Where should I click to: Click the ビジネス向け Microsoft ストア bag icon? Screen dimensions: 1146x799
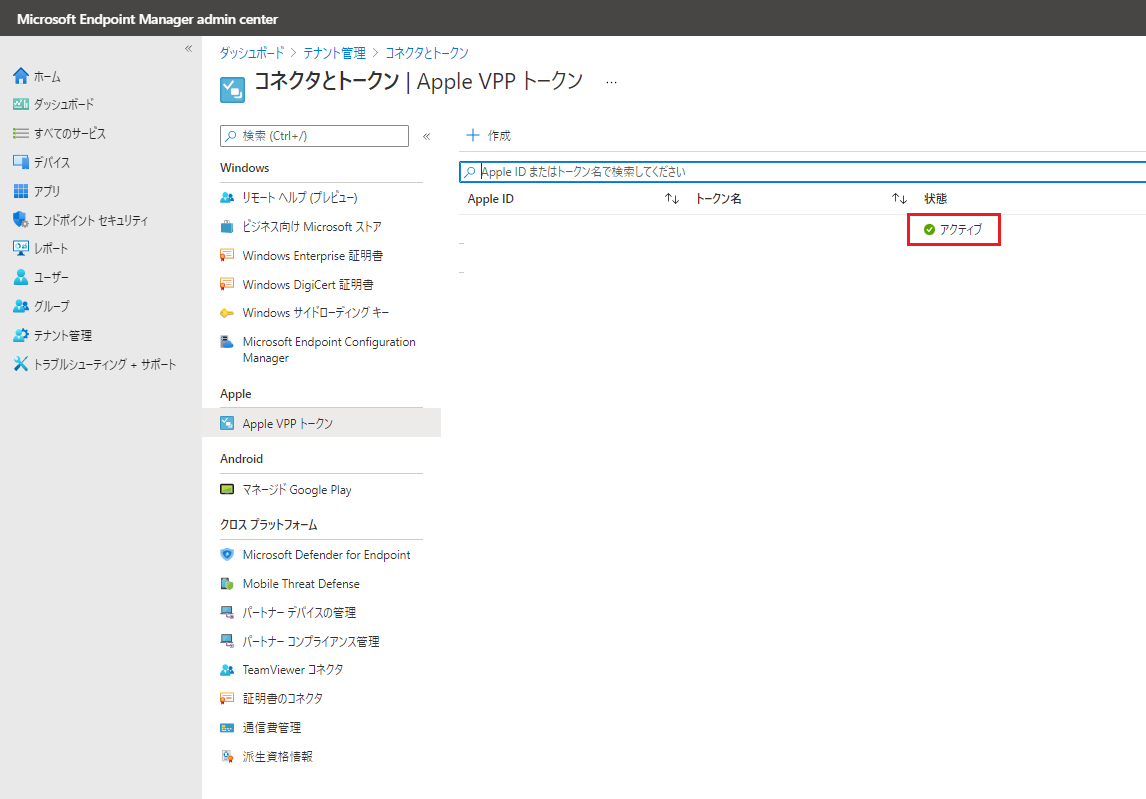coord(227,227)
